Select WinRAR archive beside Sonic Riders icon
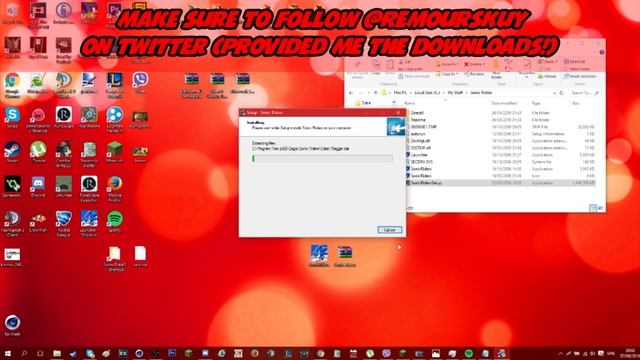Viewport: 640px width, 360px height. [x=344, y=256]
